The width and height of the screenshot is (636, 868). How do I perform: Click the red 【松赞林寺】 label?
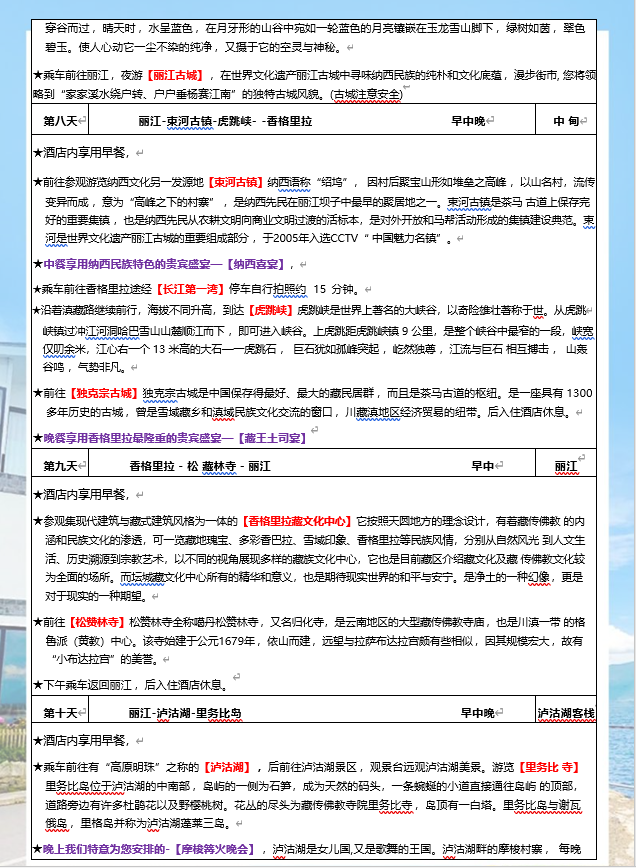click(97, 622)
